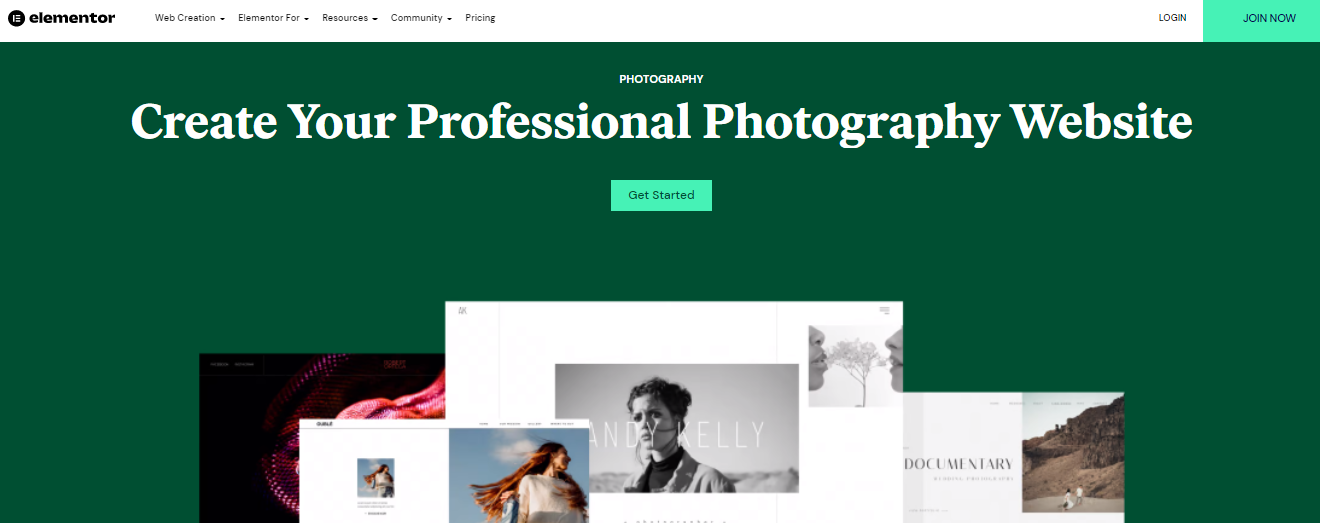
Task: Click the Get Started button
Action: tap(661, 195)
